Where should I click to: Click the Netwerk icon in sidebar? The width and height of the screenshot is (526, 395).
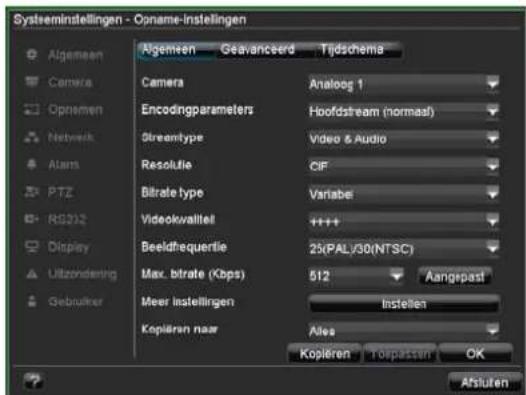(32, 137)
